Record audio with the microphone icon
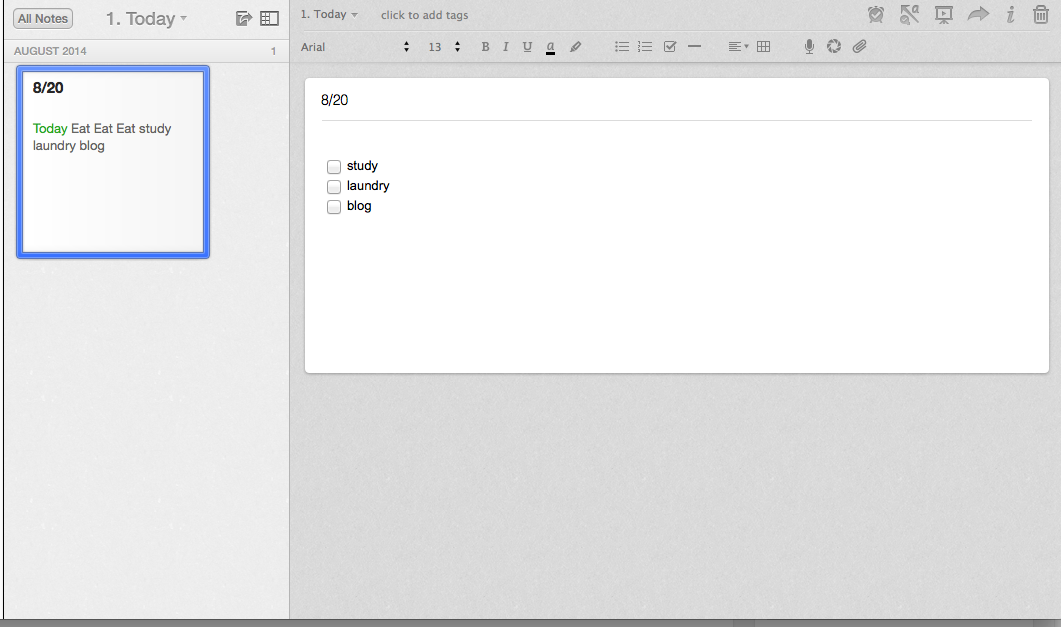 pos(809,47)
